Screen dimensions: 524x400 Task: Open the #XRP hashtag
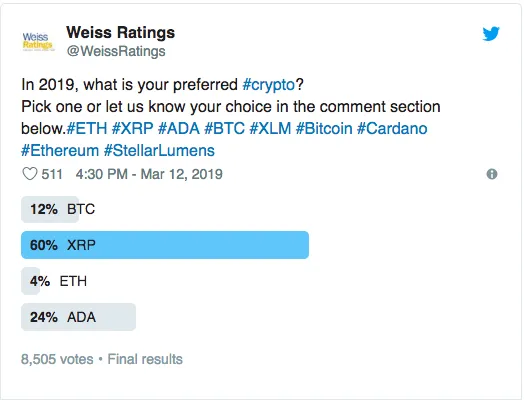click(132, 129)
